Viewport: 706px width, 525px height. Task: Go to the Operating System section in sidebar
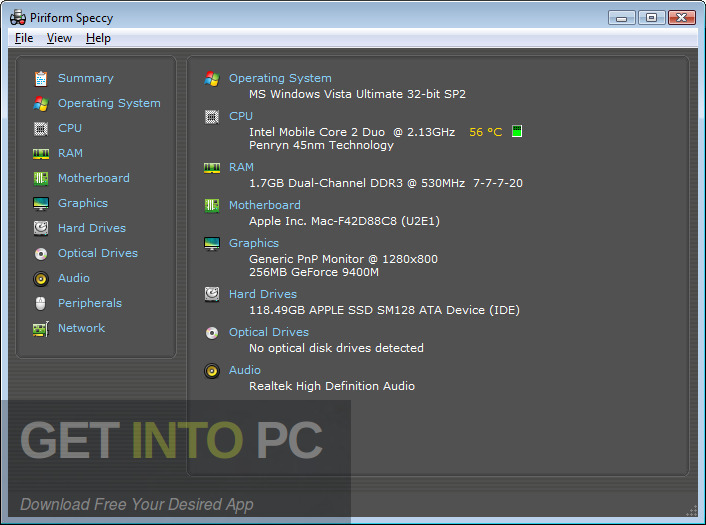click(x=109, y=103)
